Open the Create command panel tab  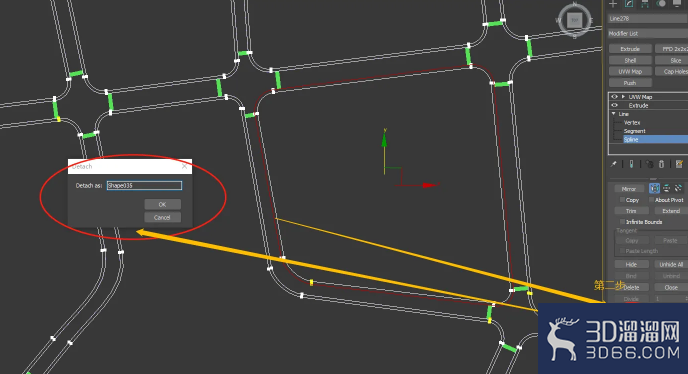[613, 4]
